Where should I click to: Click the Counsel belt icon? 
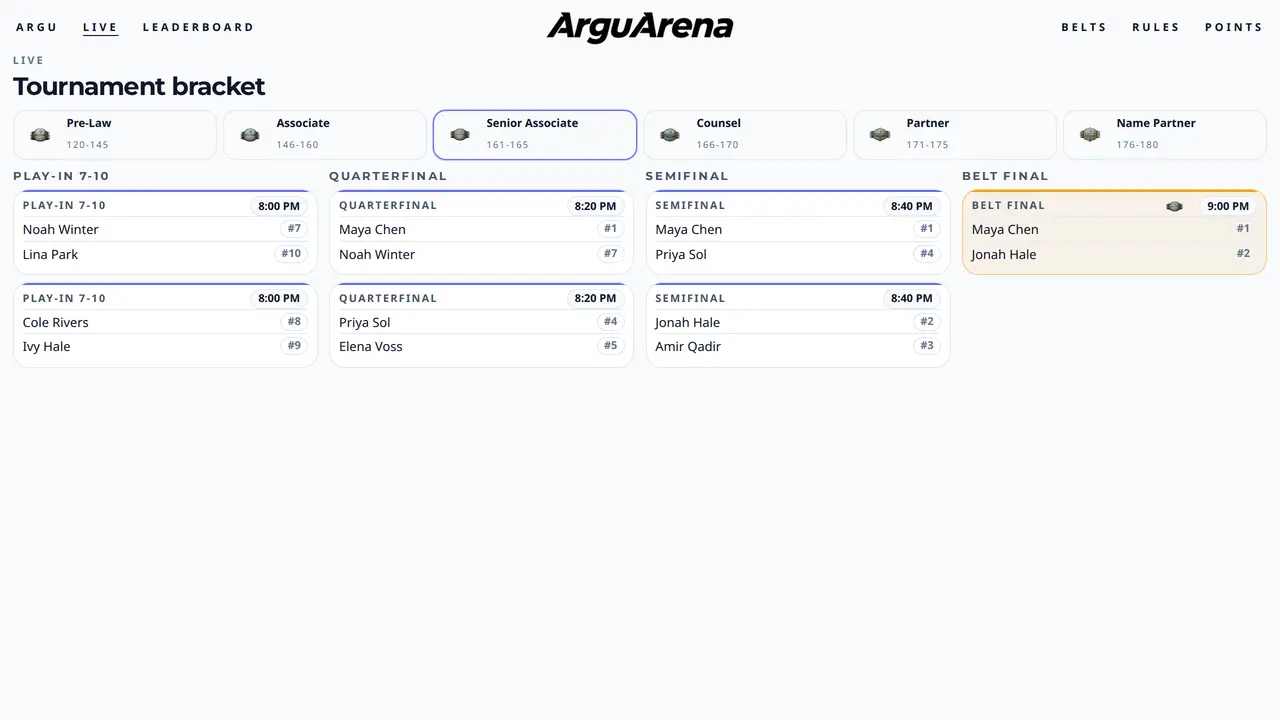click(x=670, y=135)
